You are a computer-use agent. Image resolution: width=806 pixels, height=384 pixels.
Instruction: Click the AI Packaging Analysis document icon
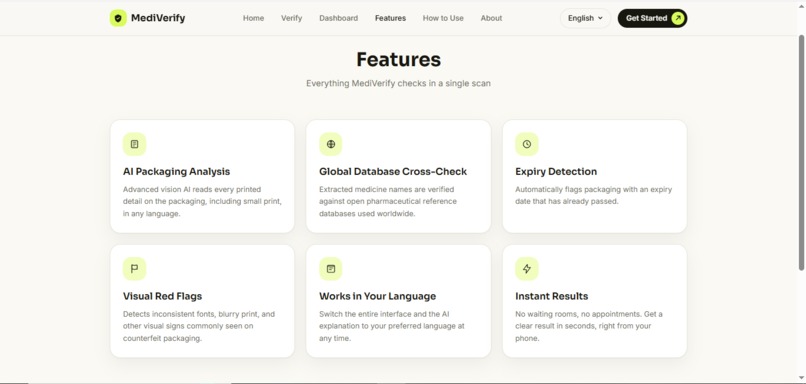[134, 144]
